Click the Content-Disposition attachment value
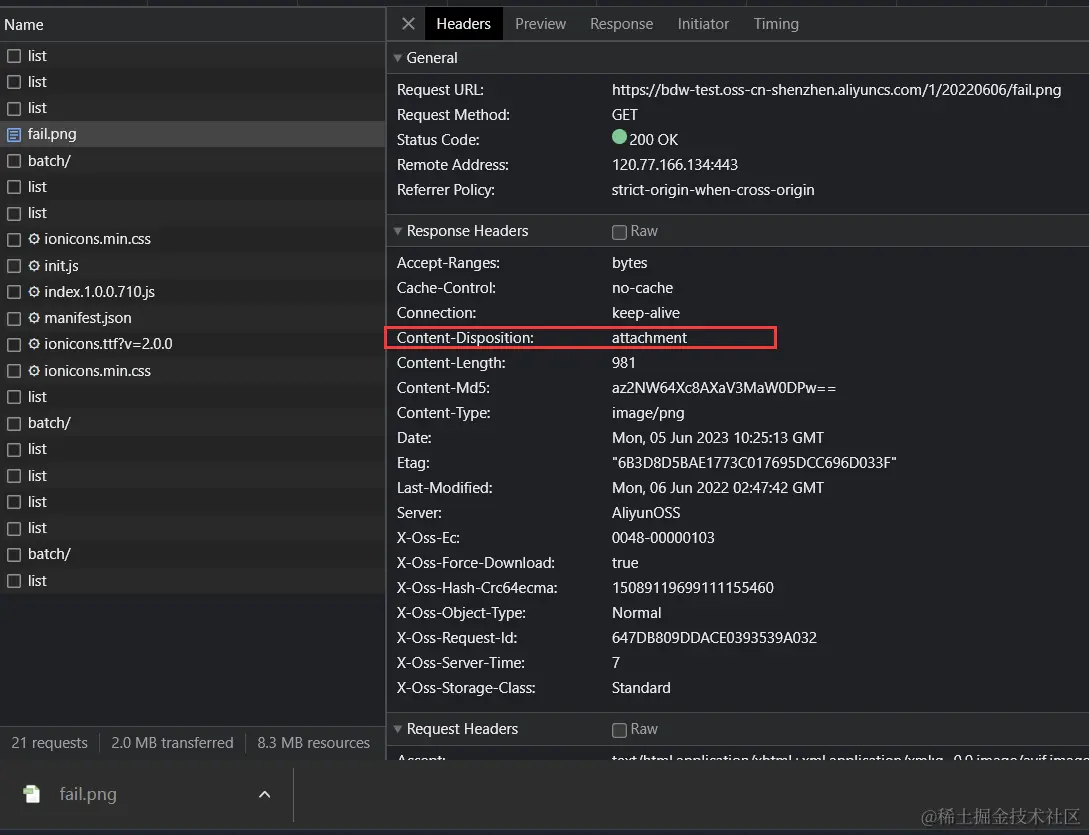The height and width of the screenshot is (835, 1089). tap(649, 338)
